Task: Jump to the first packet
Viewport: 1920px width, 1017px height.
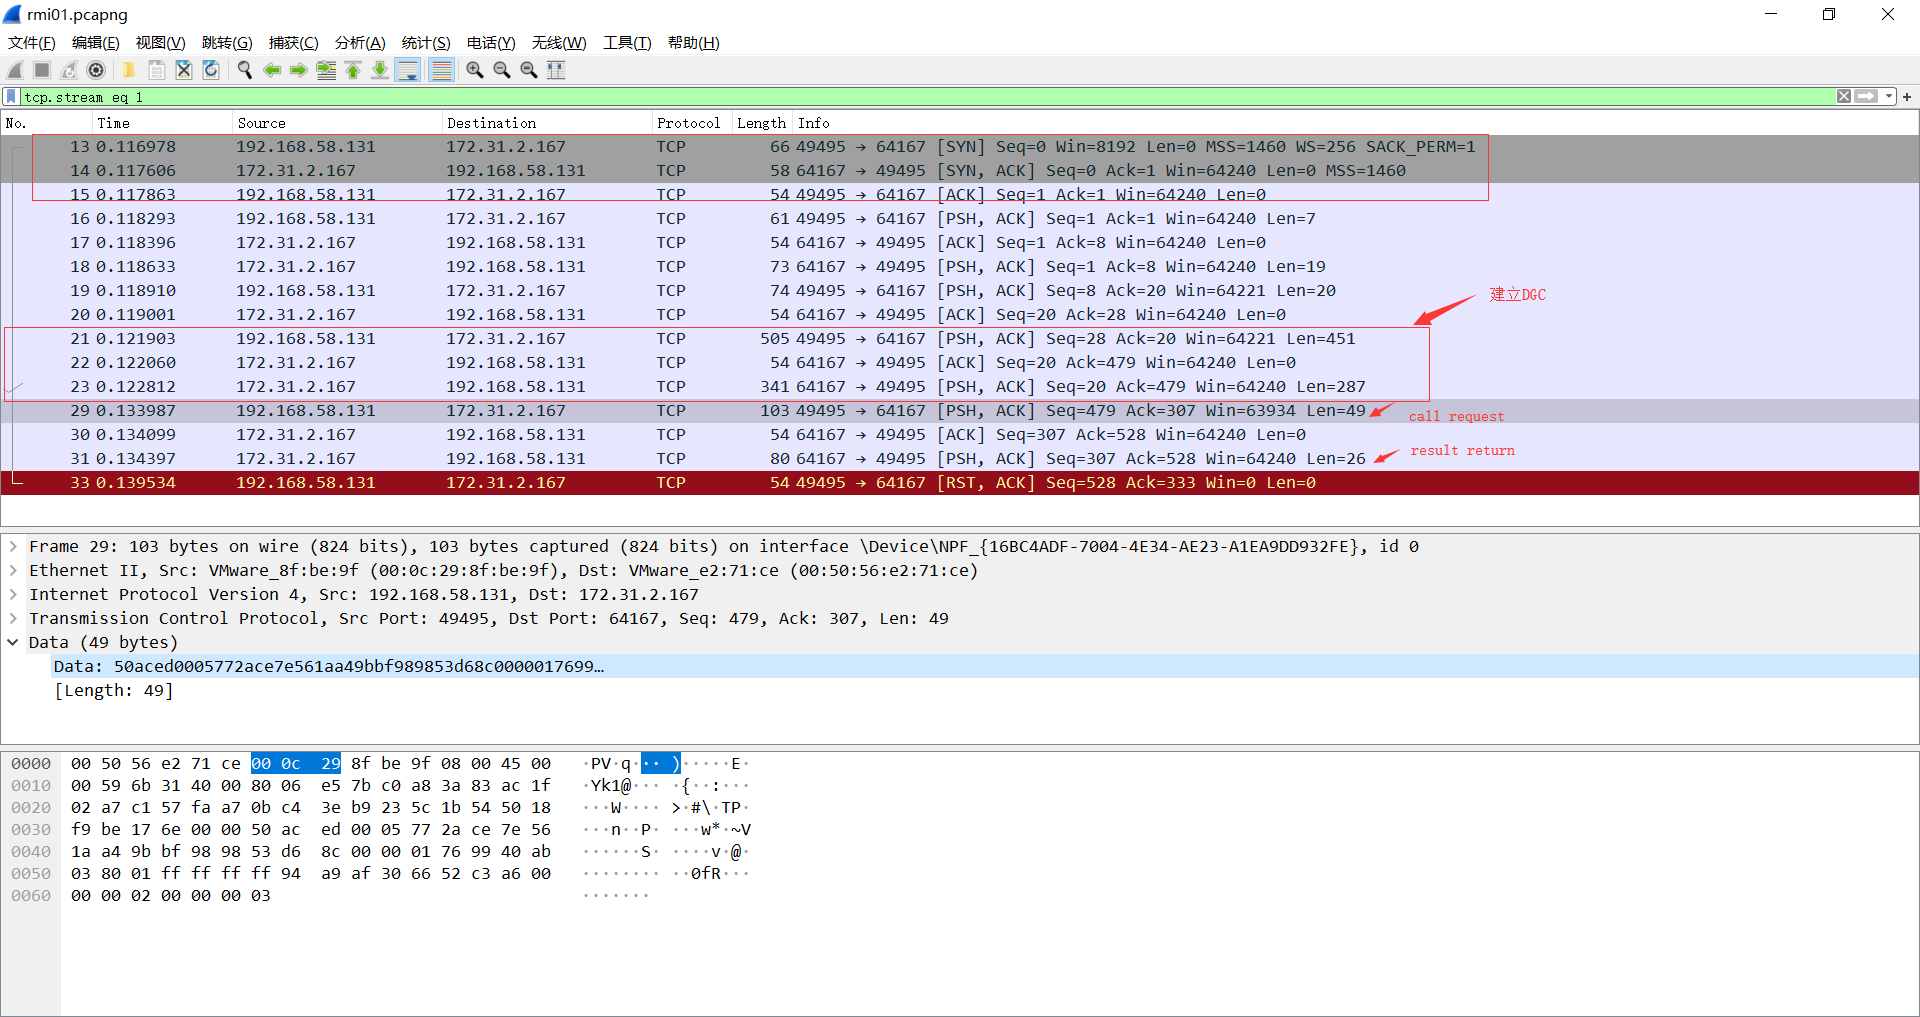Action: tap(353, 70)
